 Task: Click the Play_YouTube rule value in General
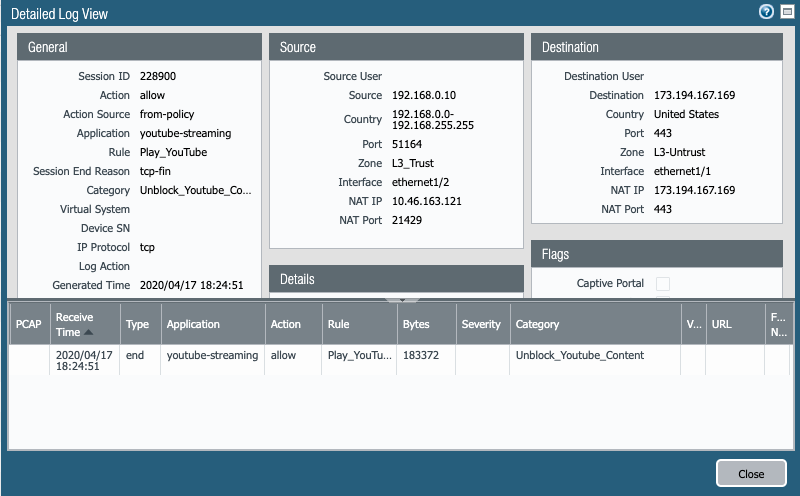(173, 152)
